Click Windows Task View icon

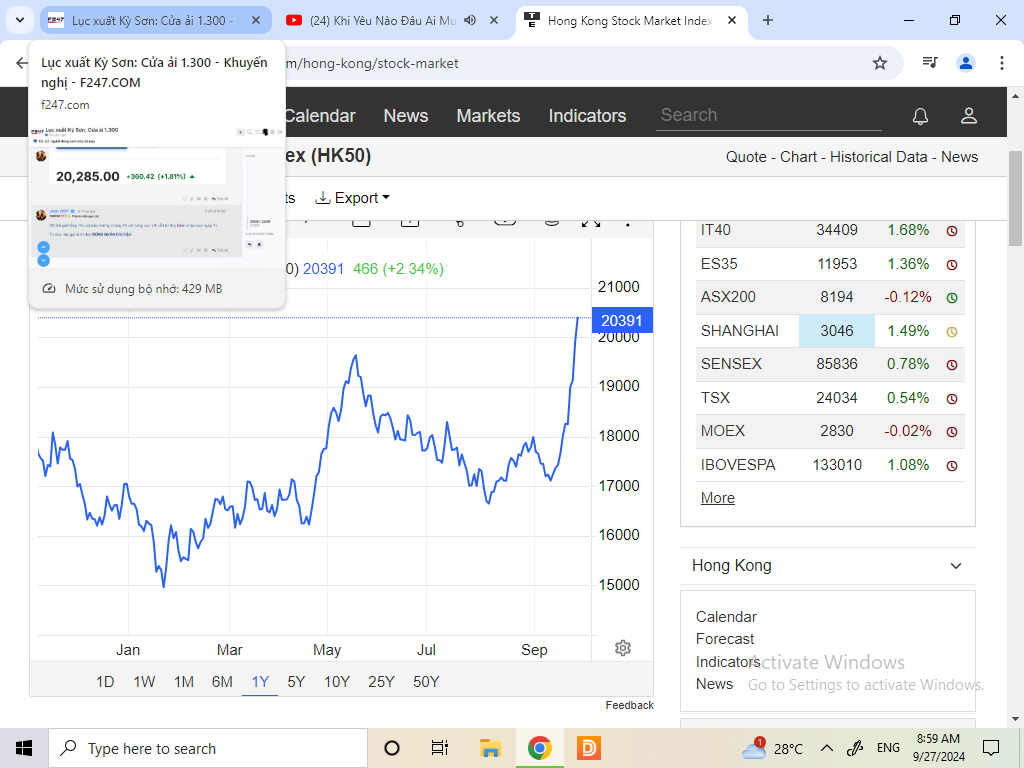pyautogui.click(x=439, y=748)
